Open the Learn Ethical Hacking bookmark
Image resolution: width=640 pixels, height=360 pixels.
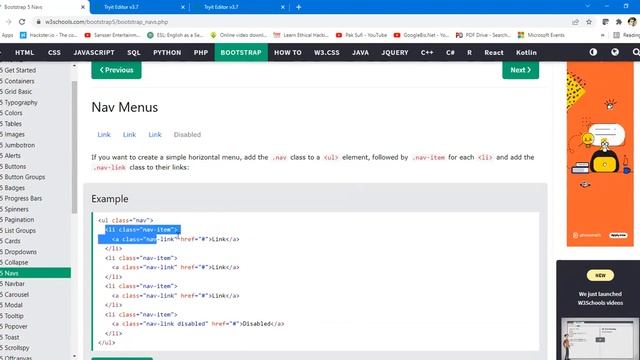point(301,35)
